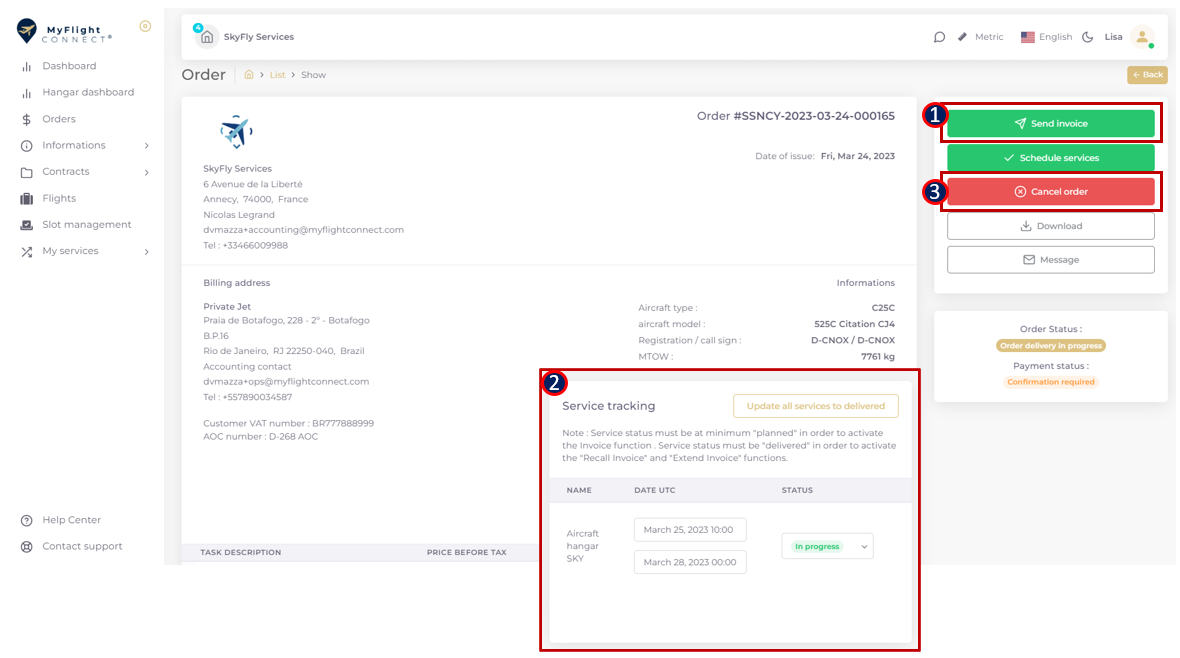Click the STATUS column header
The image size is (1180, 658).
click(797, 490)
